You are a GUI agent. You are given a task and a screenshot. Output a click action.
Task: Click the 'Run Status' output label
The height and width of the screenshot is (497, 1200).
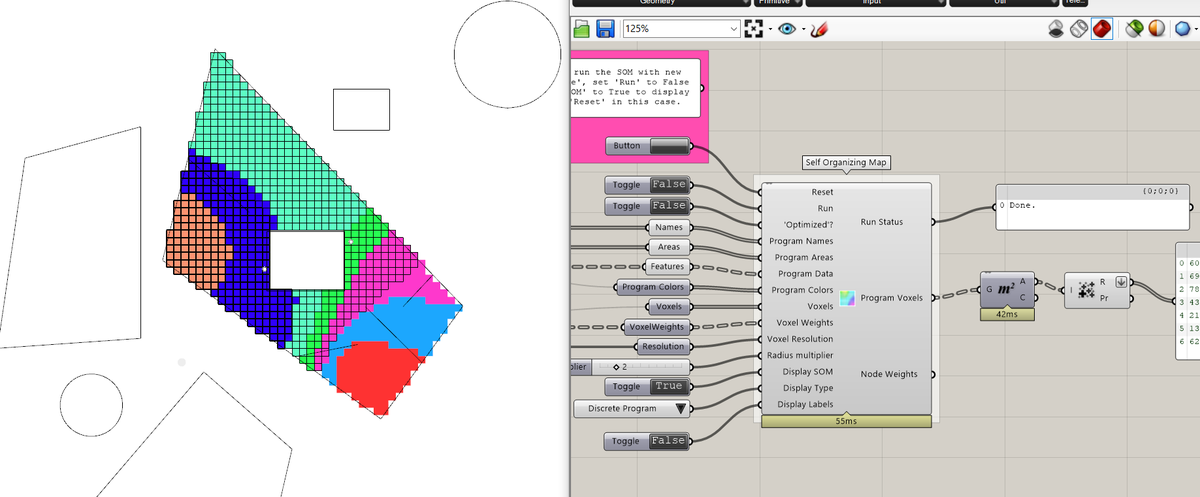point(884,222)
